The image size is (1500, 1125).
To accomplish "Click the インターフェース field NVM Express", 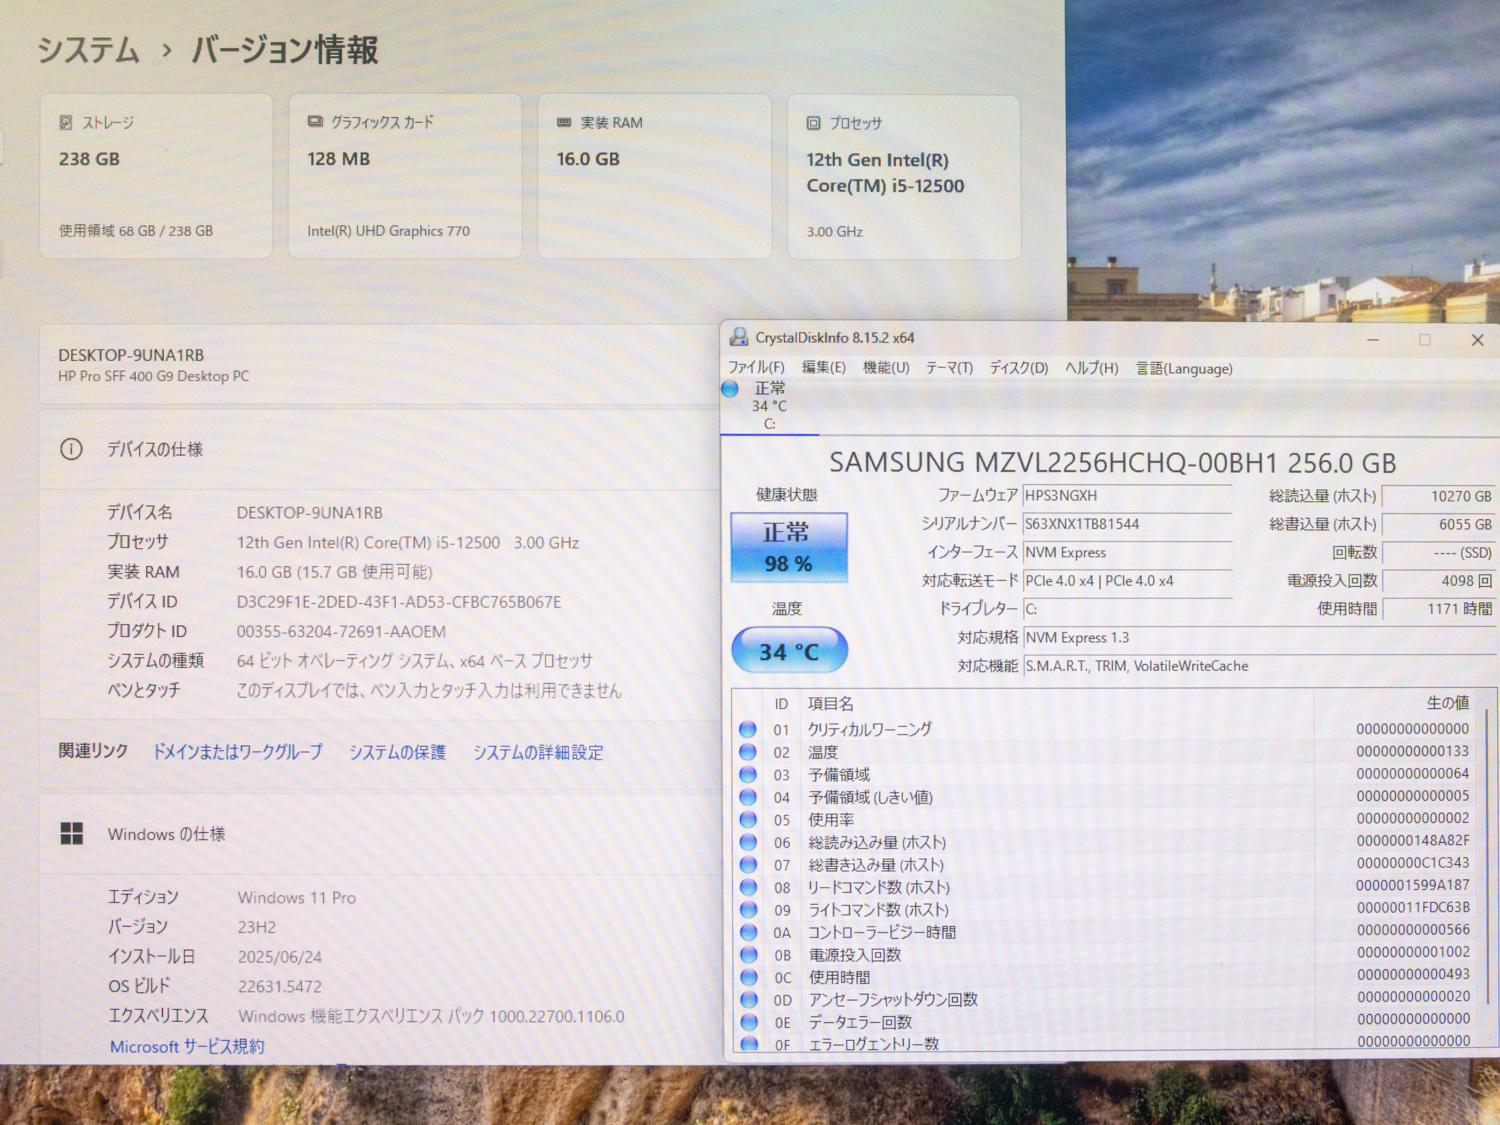I will coord(1127,552).
